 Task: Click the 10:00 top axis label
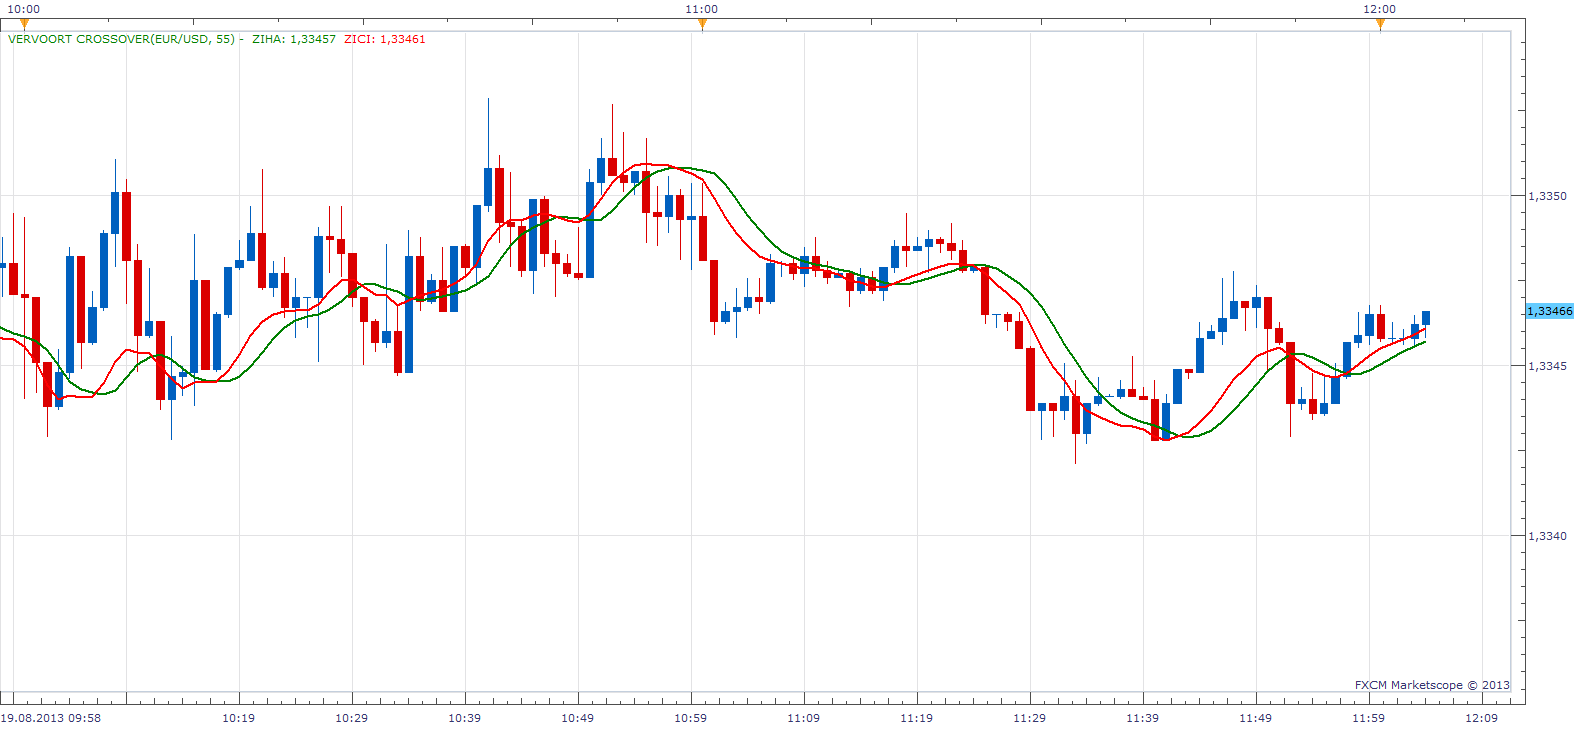24,9
